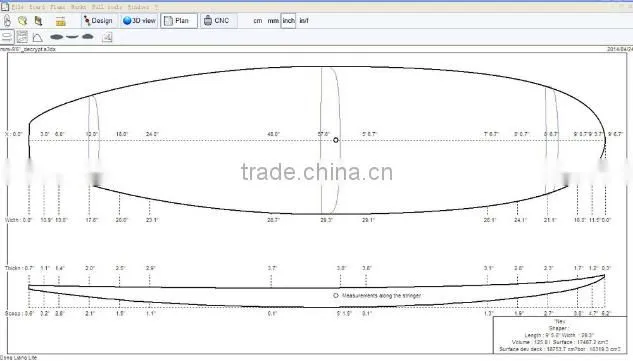Click the print preview page icon
The height and width of the screenshot is (361, 633).
coord(107,37)
